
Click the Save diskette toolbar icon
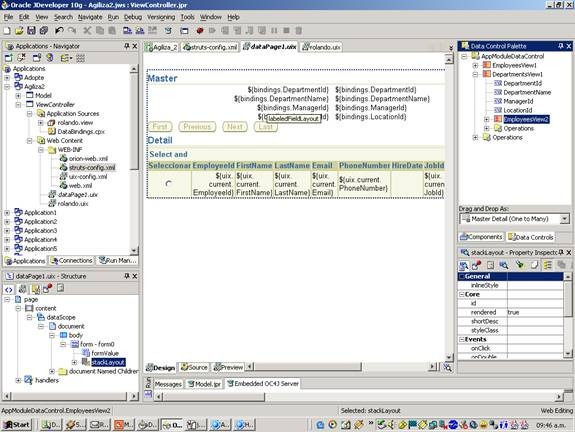coord(32,30)
